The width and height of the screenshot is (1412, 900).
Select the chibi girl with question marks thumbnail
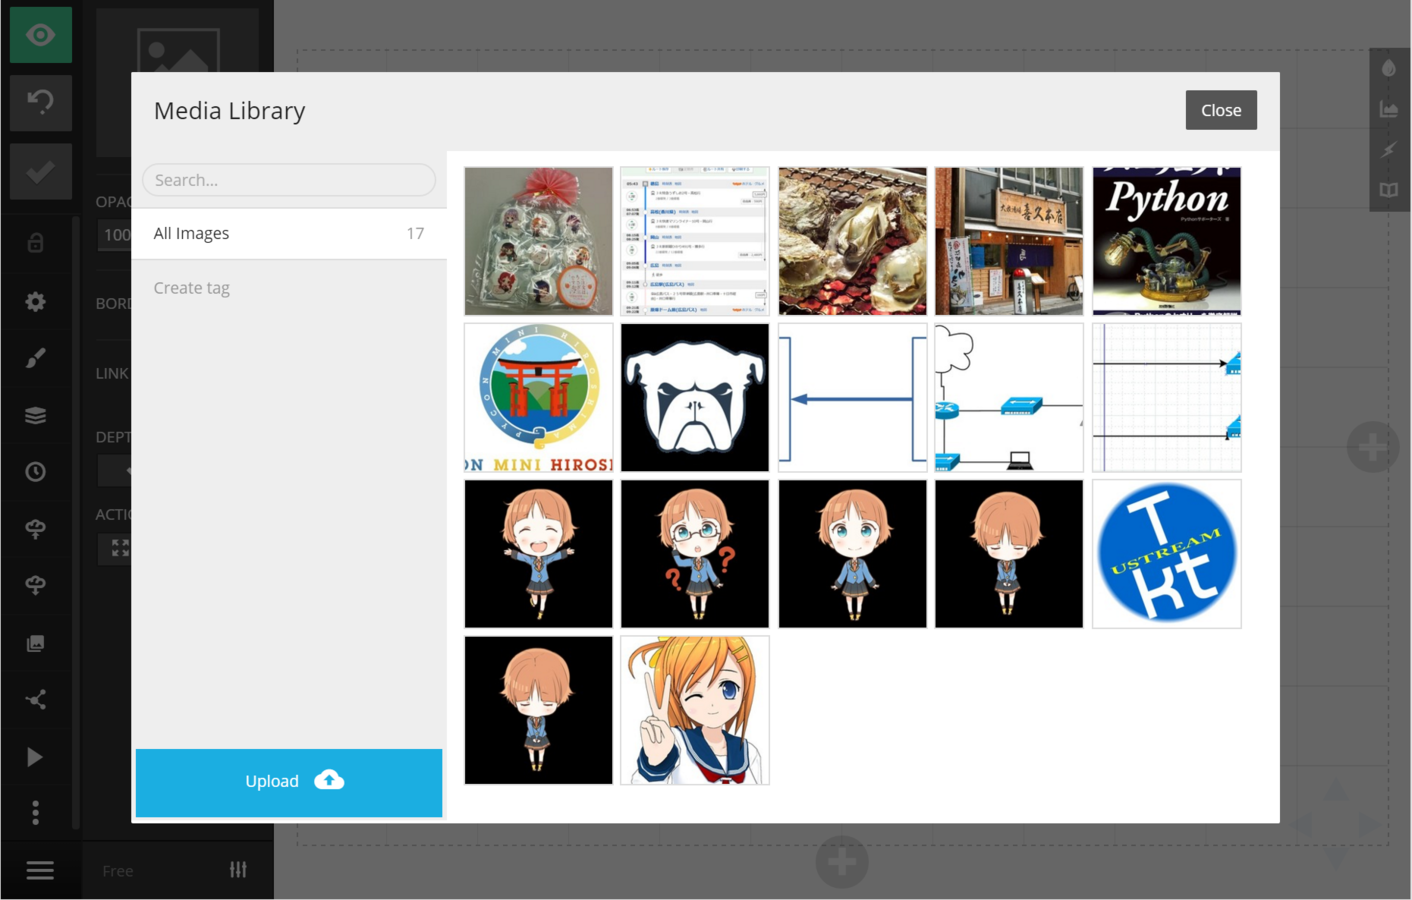[x=695, y=554]
